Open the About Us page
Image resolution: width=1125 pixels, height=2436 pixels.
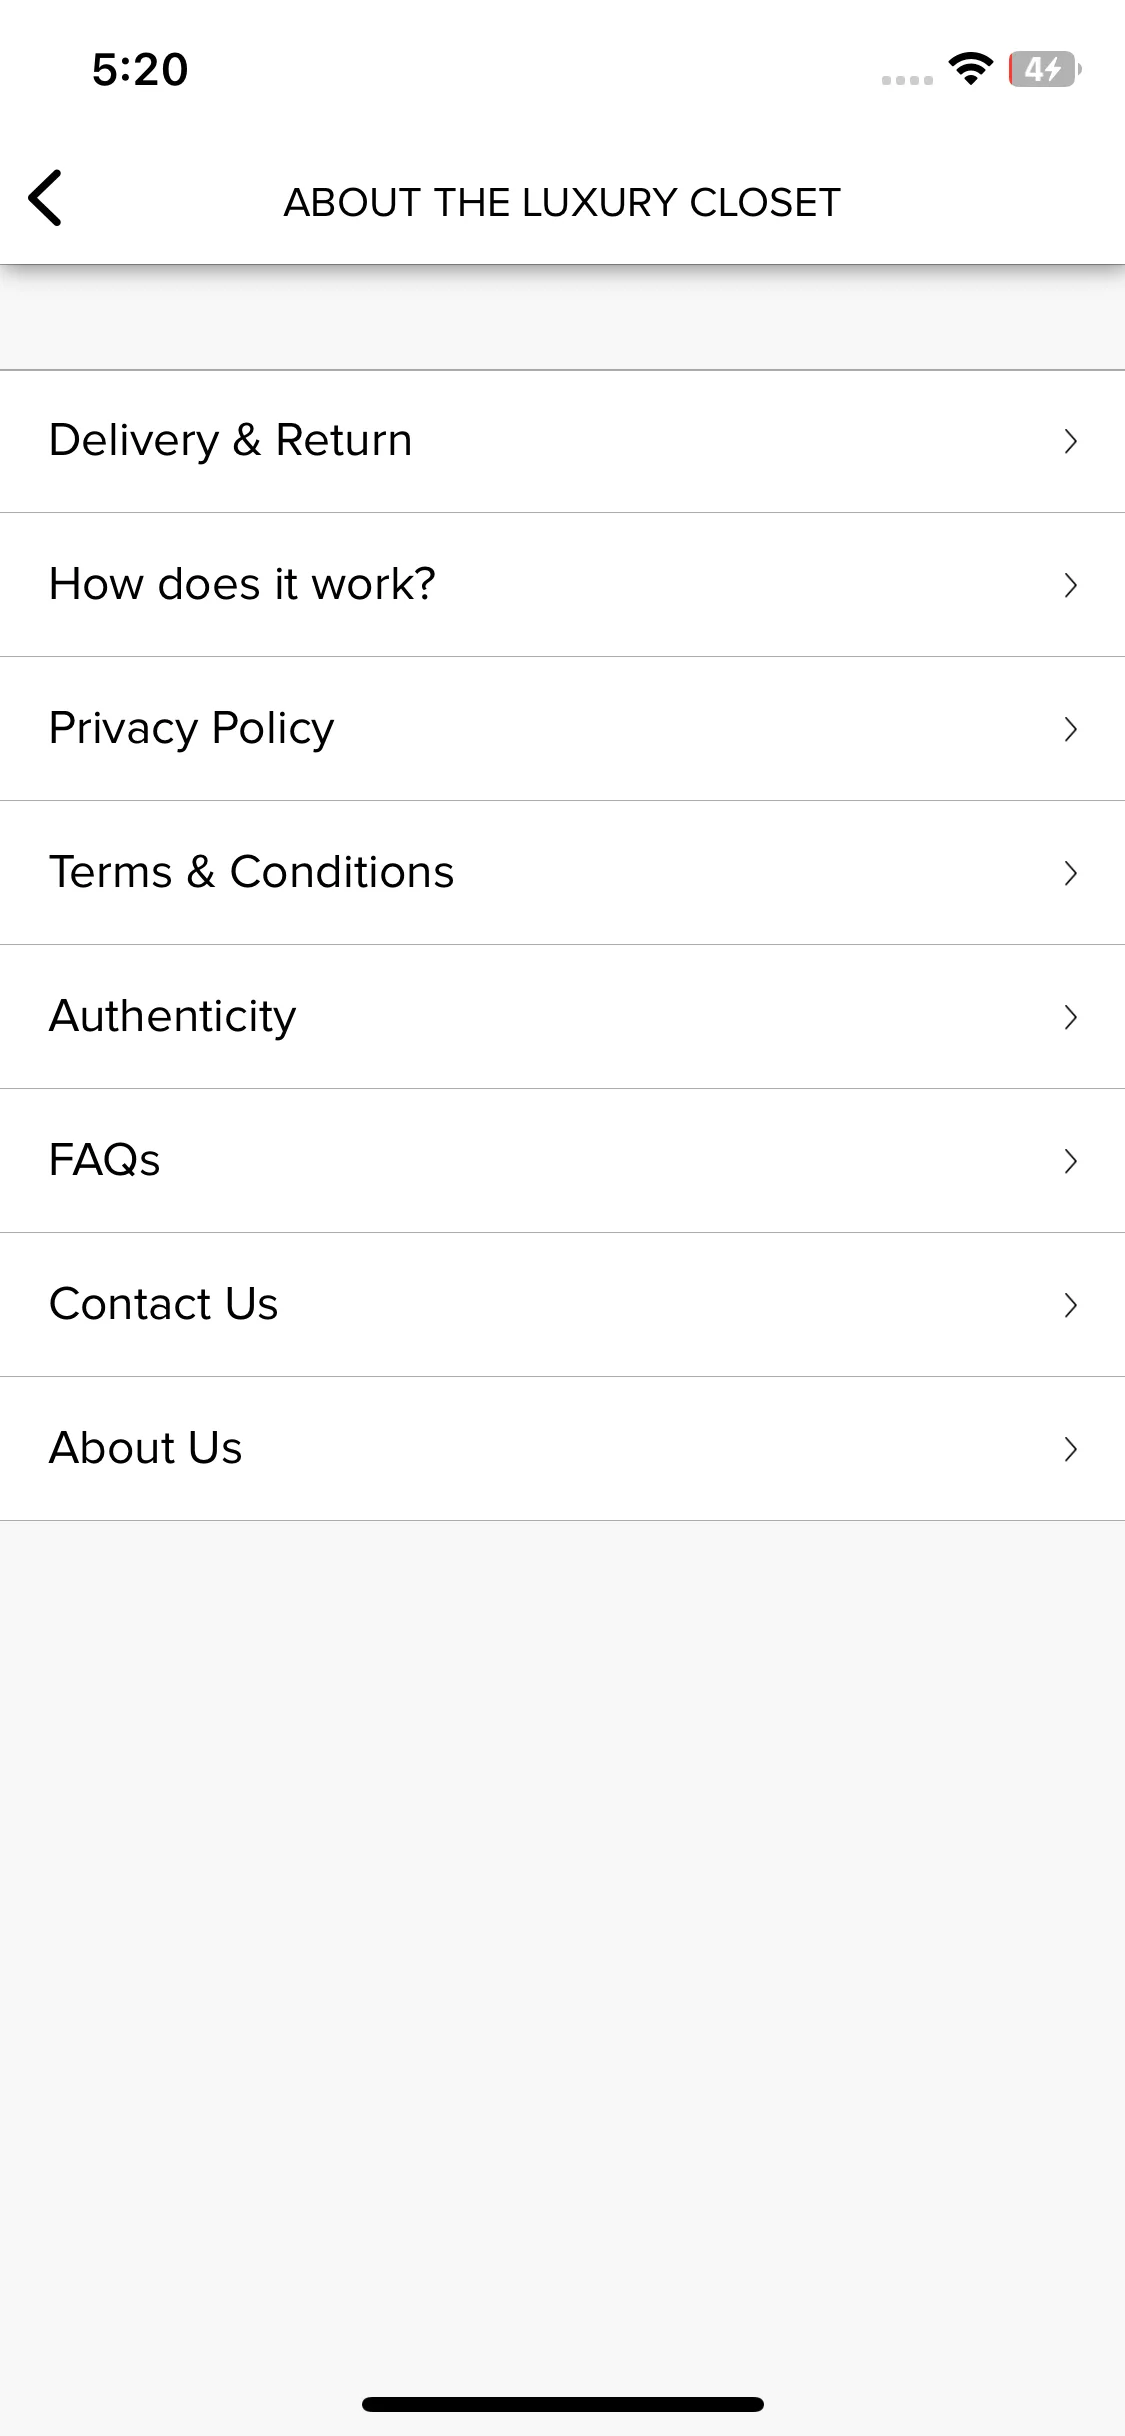click(x=562, y=1449)
